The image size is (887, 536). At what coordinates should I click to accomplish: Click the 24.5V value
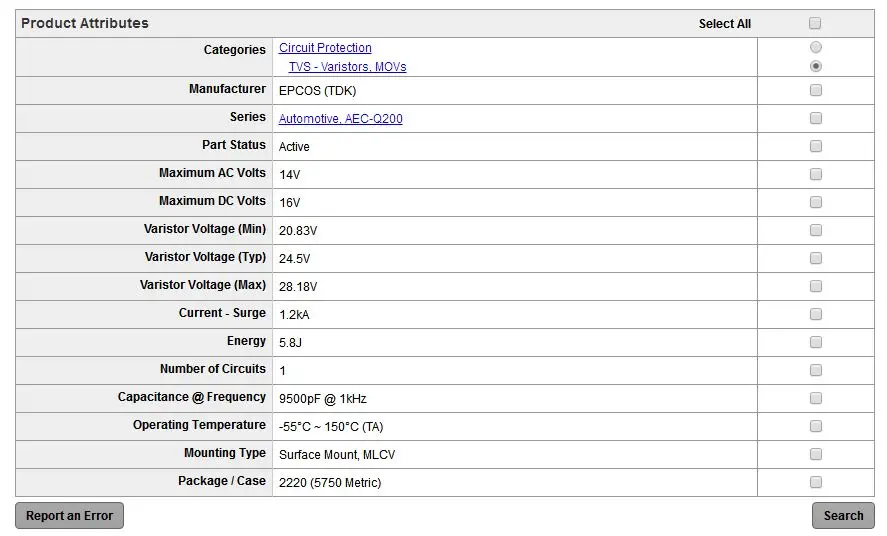(294, 259)
